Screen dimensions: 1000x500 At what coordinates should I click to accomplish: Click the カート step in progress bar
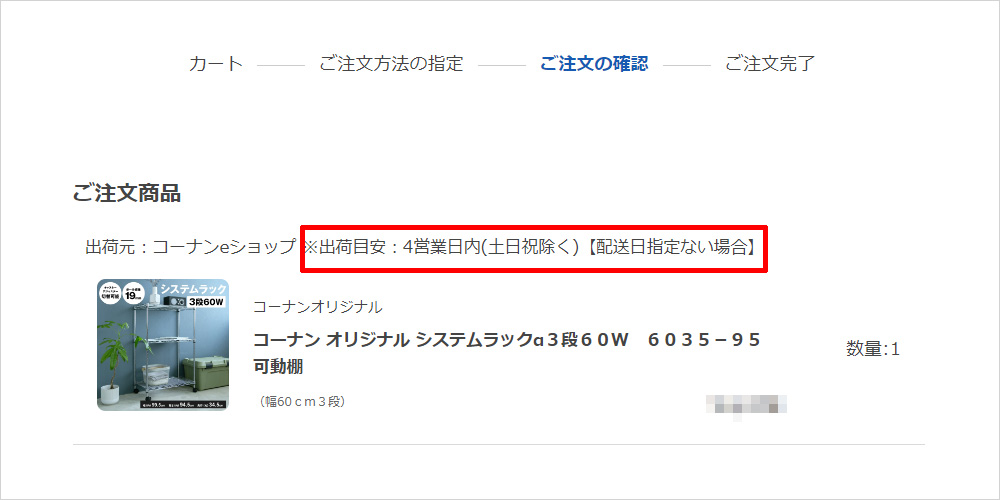[216, 64]
